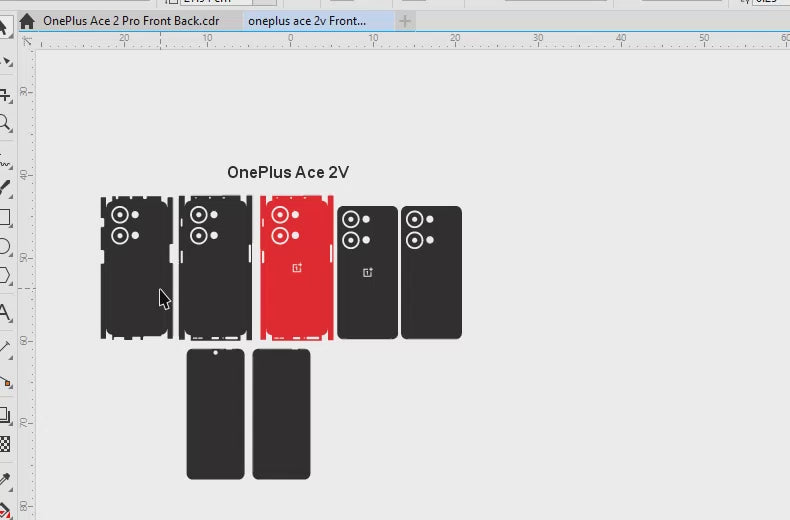This screenshot has width=790, height=520.
Task: Choose the Rectangle tool
Action: [x=5, y=217]
